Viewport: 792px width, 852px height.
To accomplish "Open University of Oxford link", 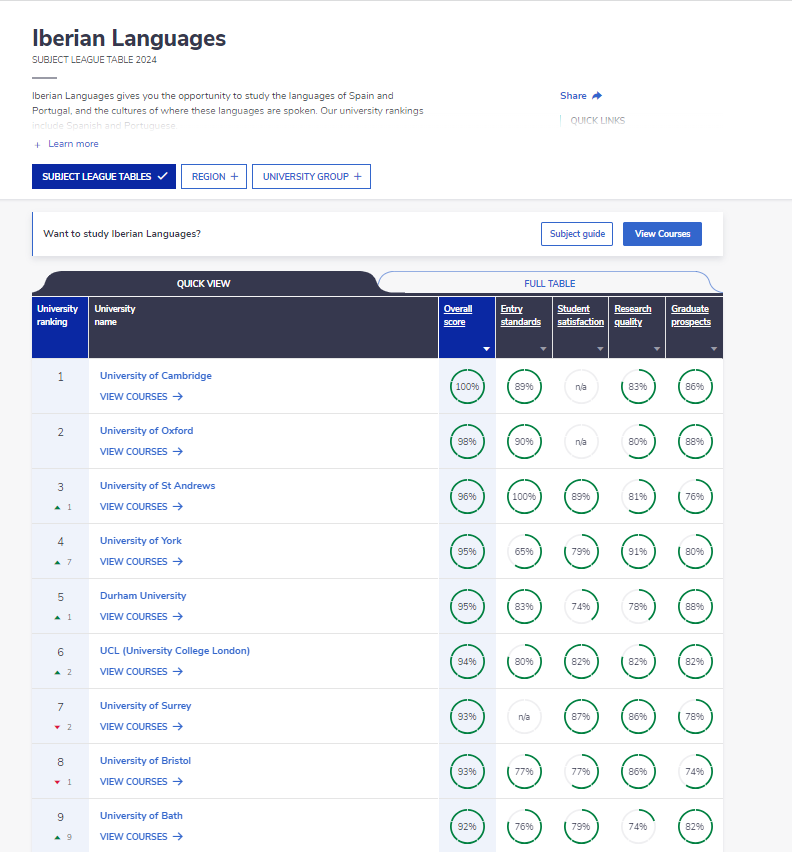I will coord(147,430).
